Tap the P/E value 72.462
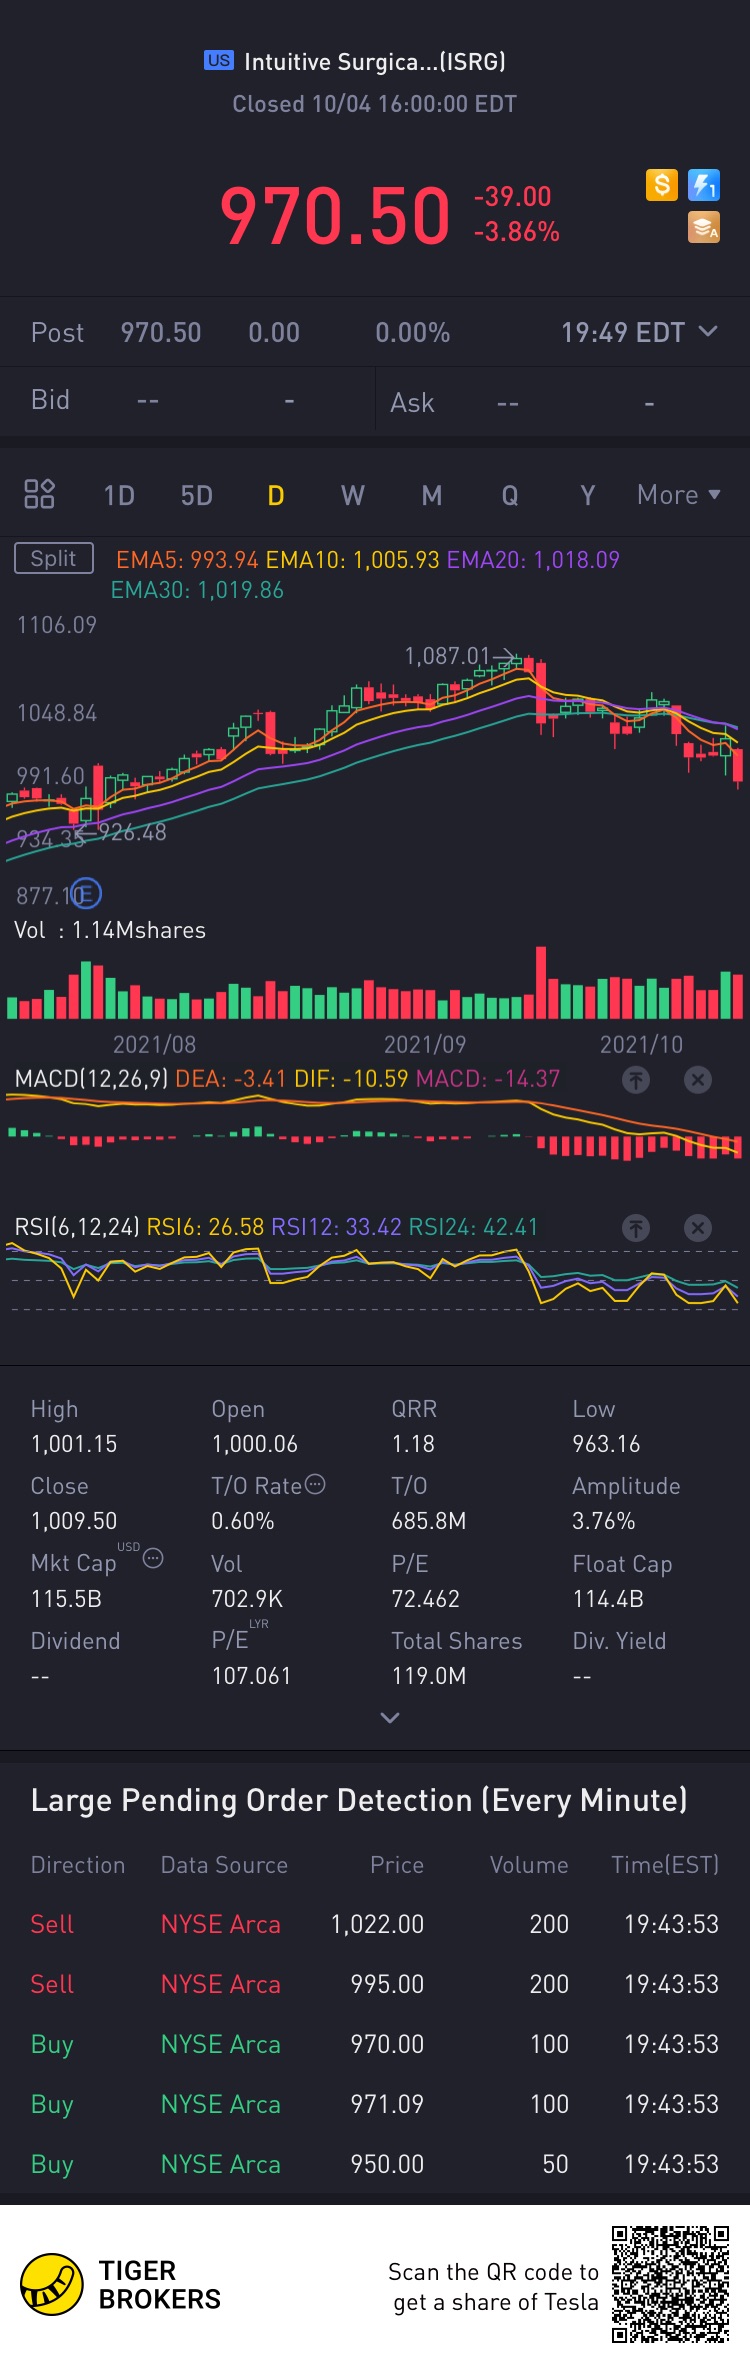Viewport: 750px width, 2365px height. pos(425,1599)
